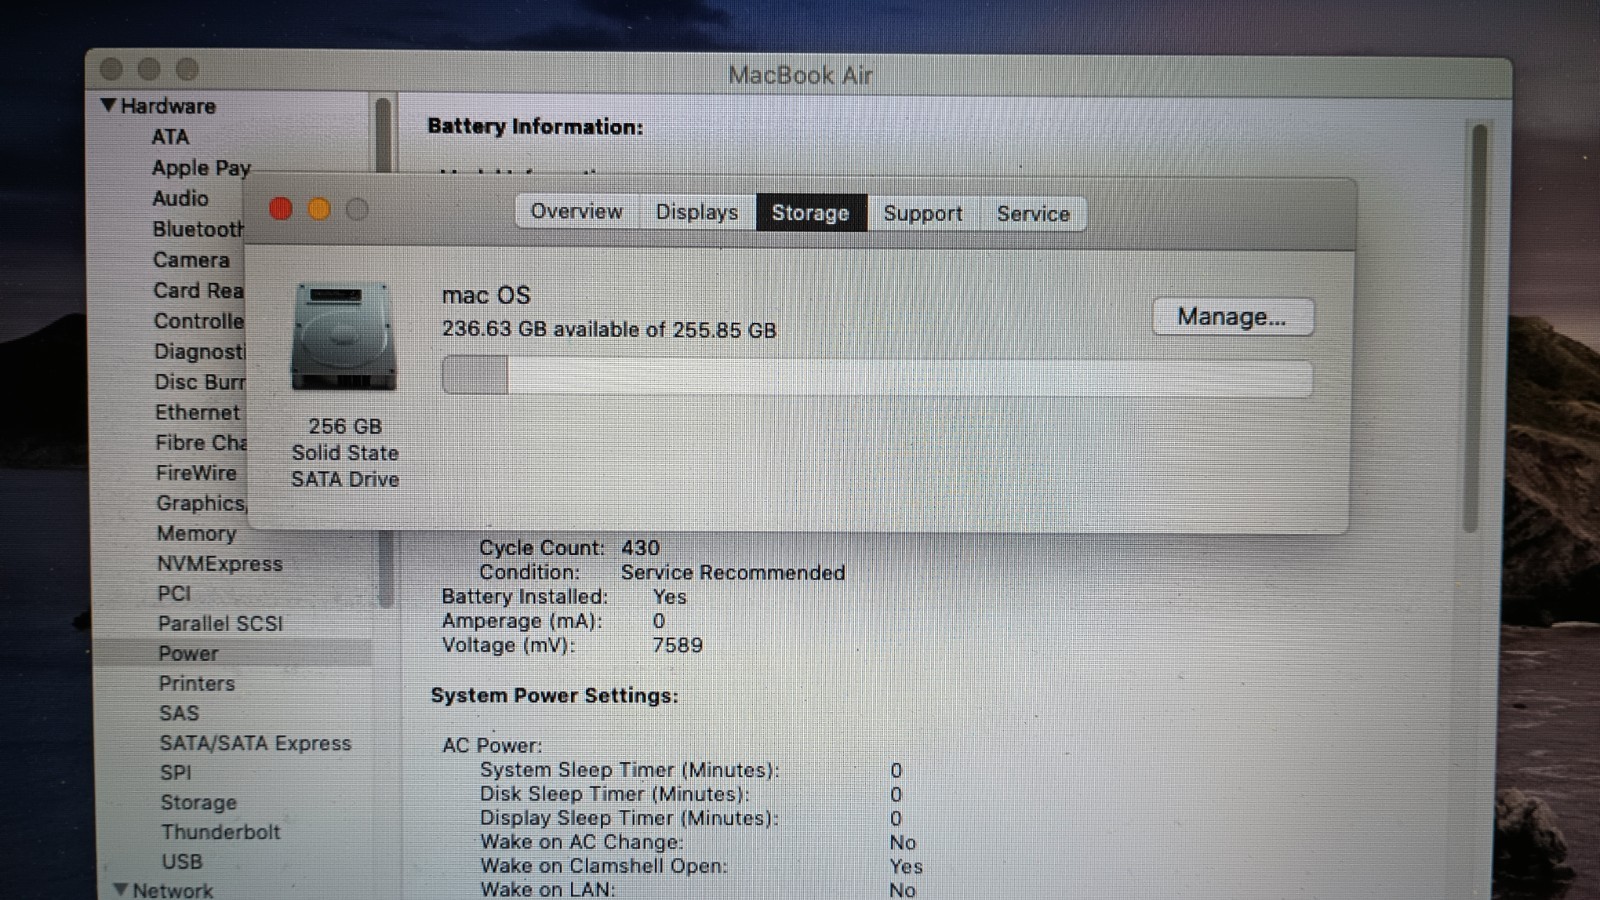Select the Storage tab

810,213
